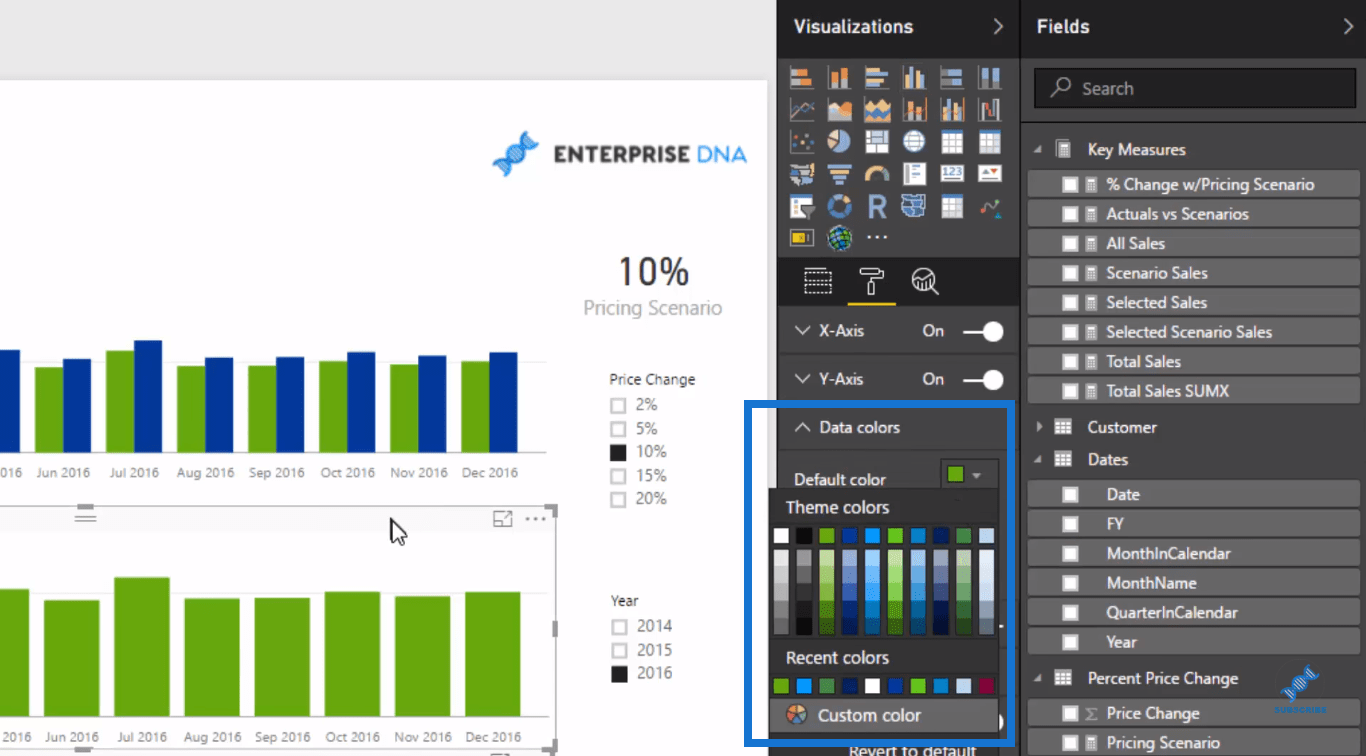Uncheck the 10% price change box
Image resolution: width=1366 pixels, height=756 pixels.
(x=618, y=452)
